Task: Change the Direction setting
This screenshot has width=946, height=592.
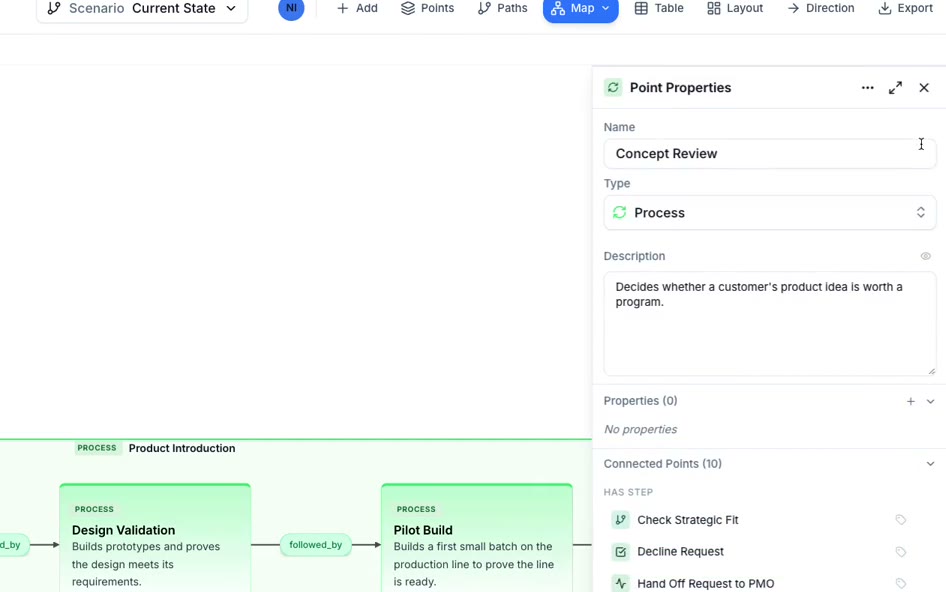Action: pos(821,8)
